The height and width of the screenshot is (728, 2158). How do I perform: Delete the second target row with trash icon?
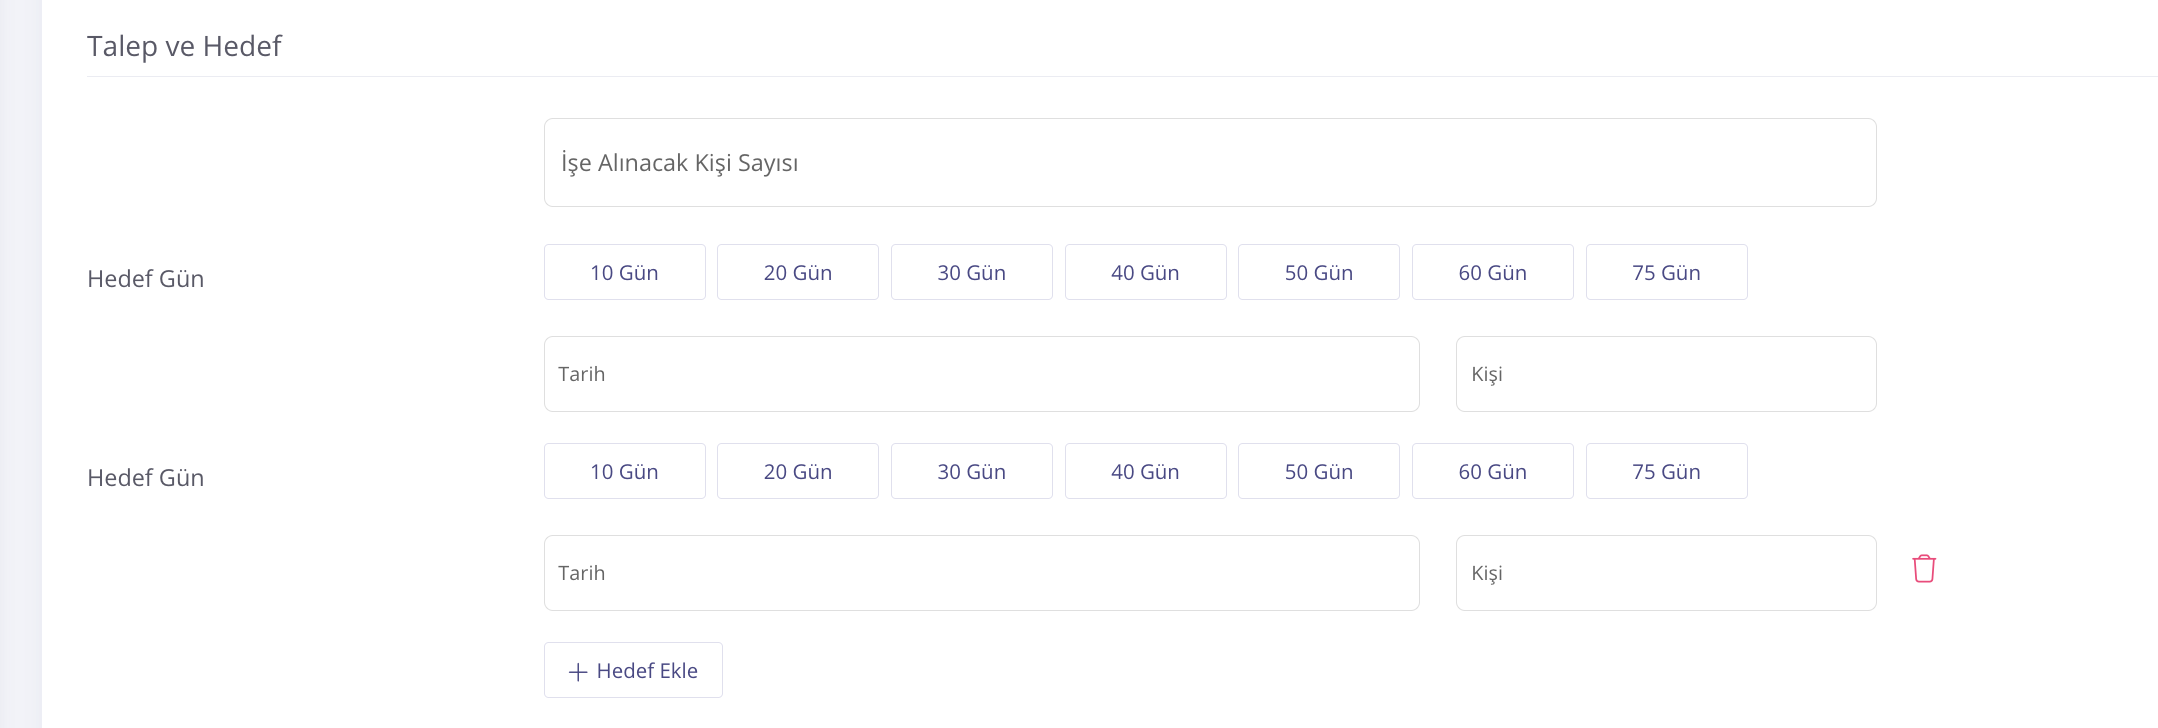tap(1924, 569)
